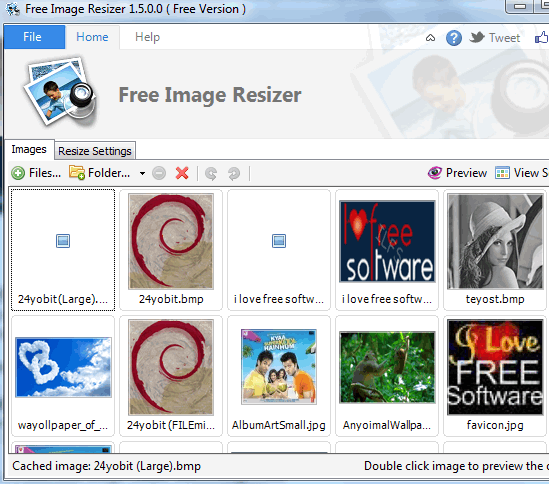Viewport: 549px width, 484px height.
Task: Open the Resize Settings tab
Action: 95,151
